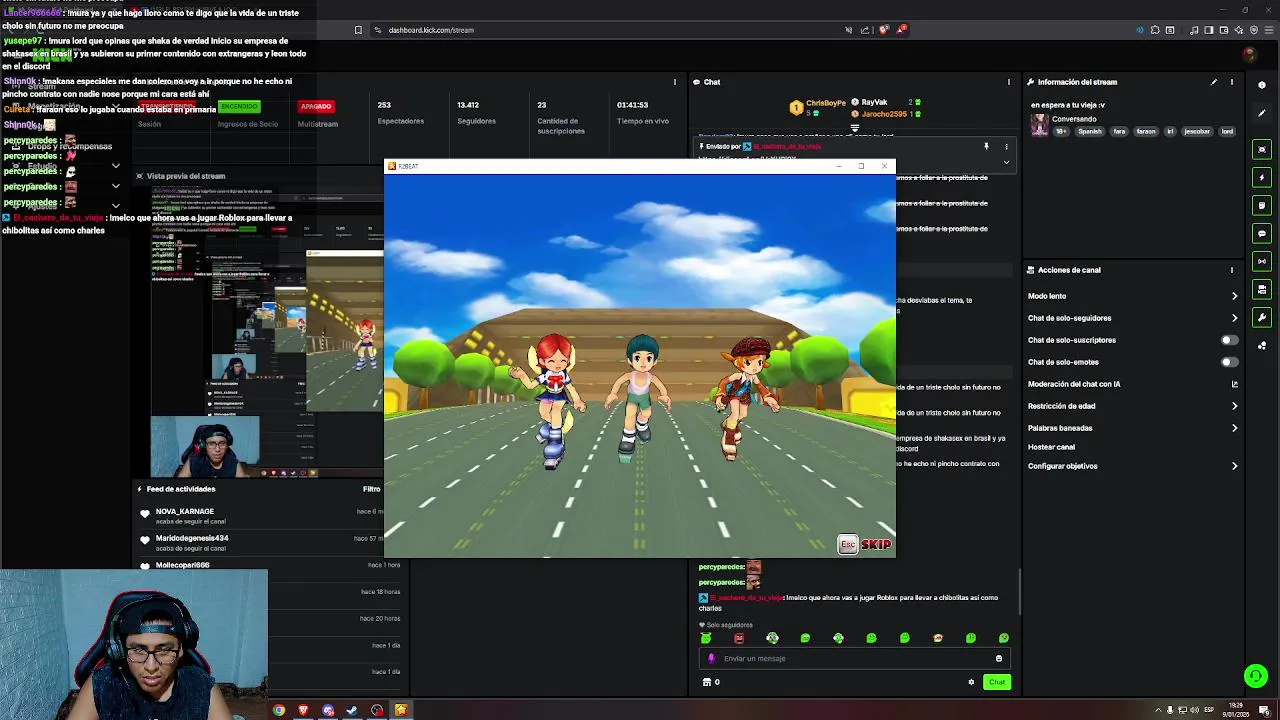This screenshot has width=1280, height=720.
Task: Click the 13.412 Seguidores stat
Action: coord(476,112)
